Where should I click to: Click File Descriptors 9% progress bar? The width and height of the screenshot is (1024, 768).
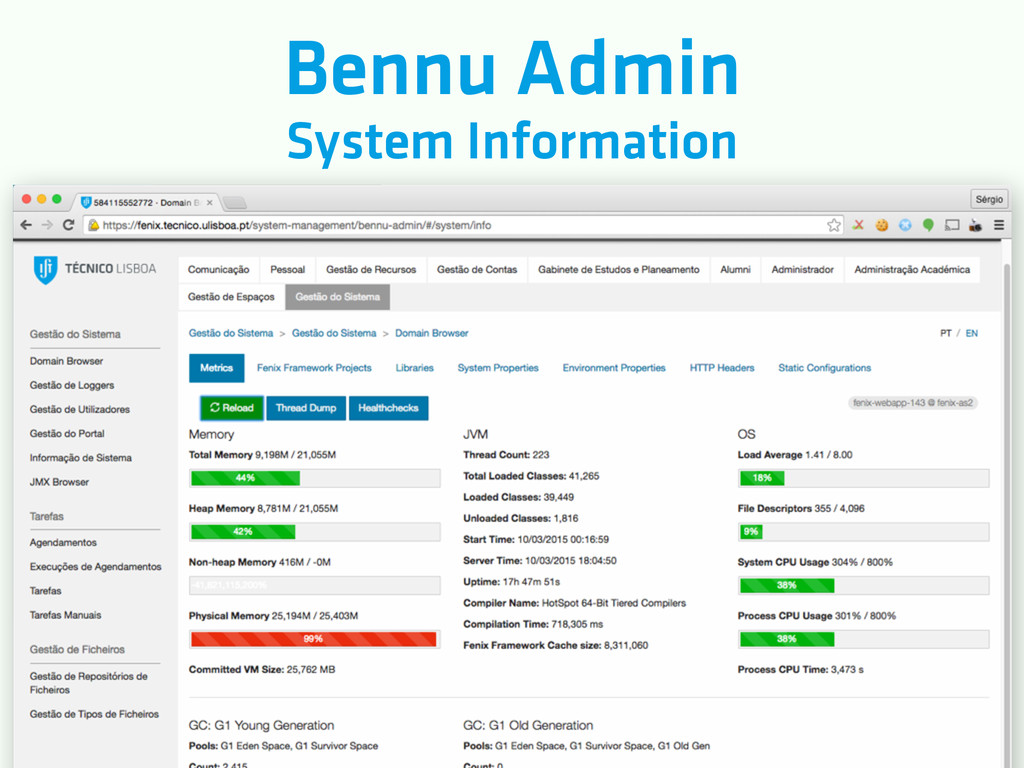[x=863, y=532]
